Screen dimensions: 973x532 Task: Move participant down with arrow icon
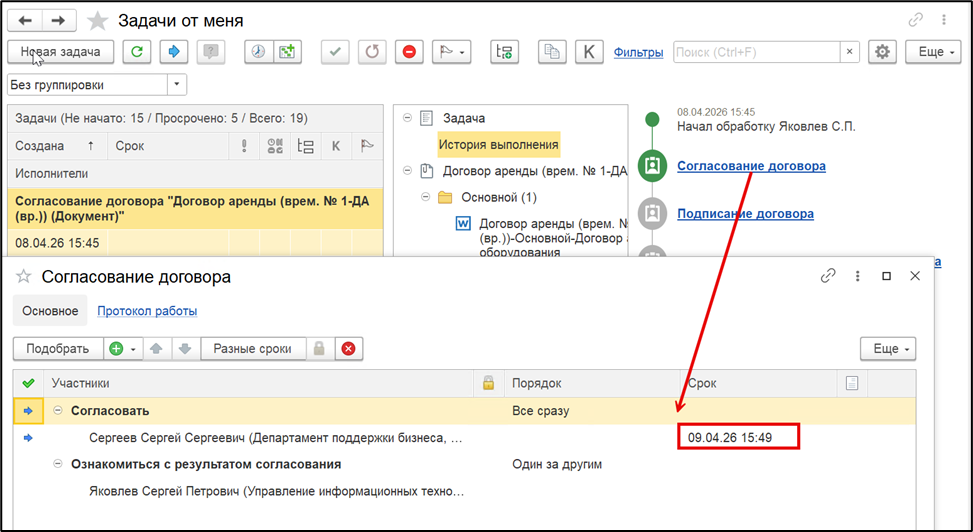[x=185, y=349]
